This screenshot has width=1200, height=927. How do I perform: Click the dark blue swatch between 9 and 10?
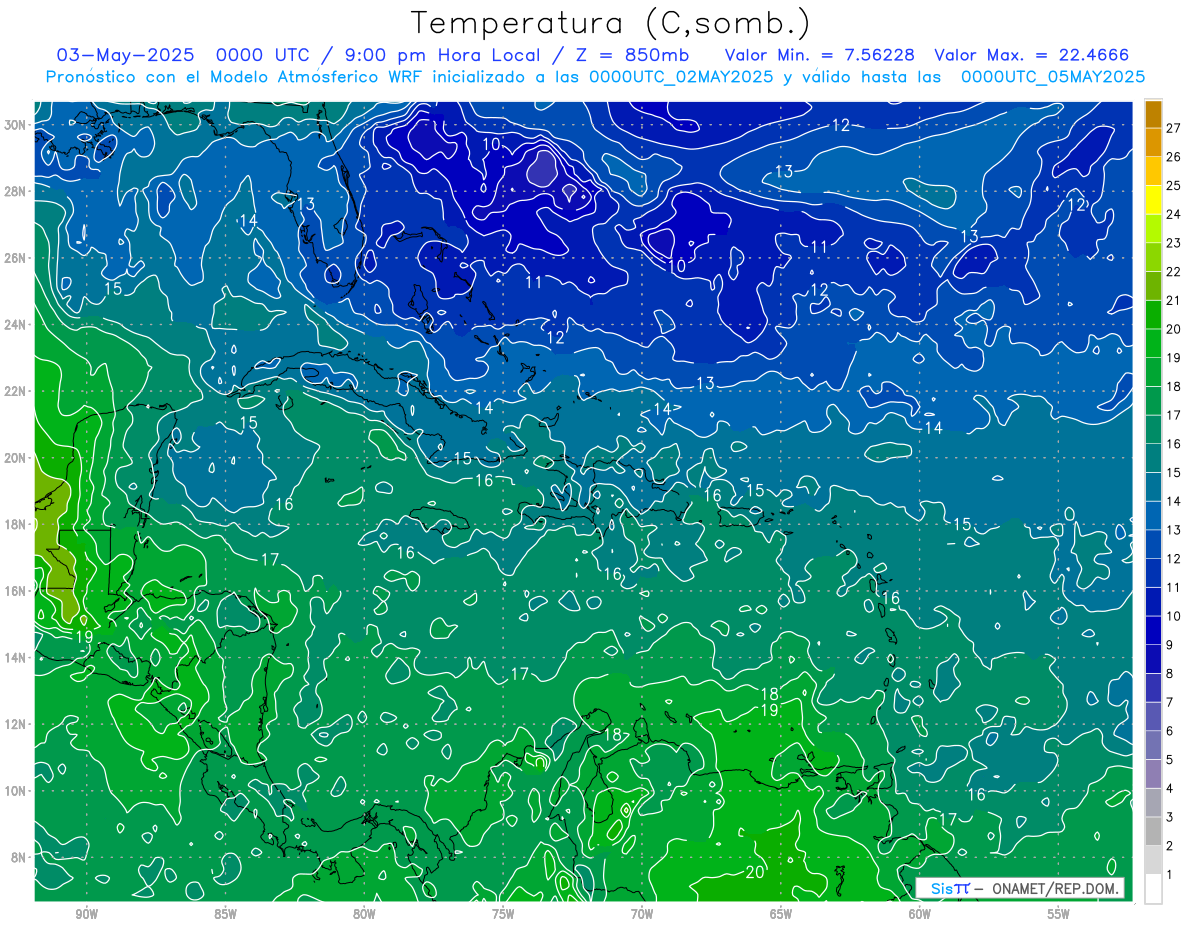(x=1153, y=630)
